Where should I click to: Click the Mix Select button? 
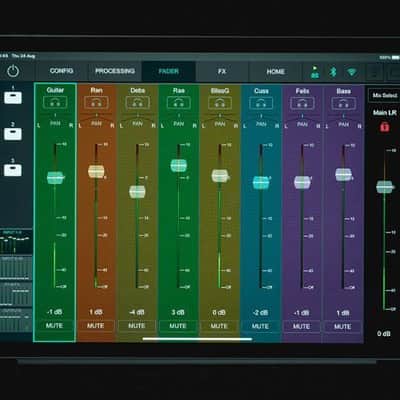tap(384, 95)
